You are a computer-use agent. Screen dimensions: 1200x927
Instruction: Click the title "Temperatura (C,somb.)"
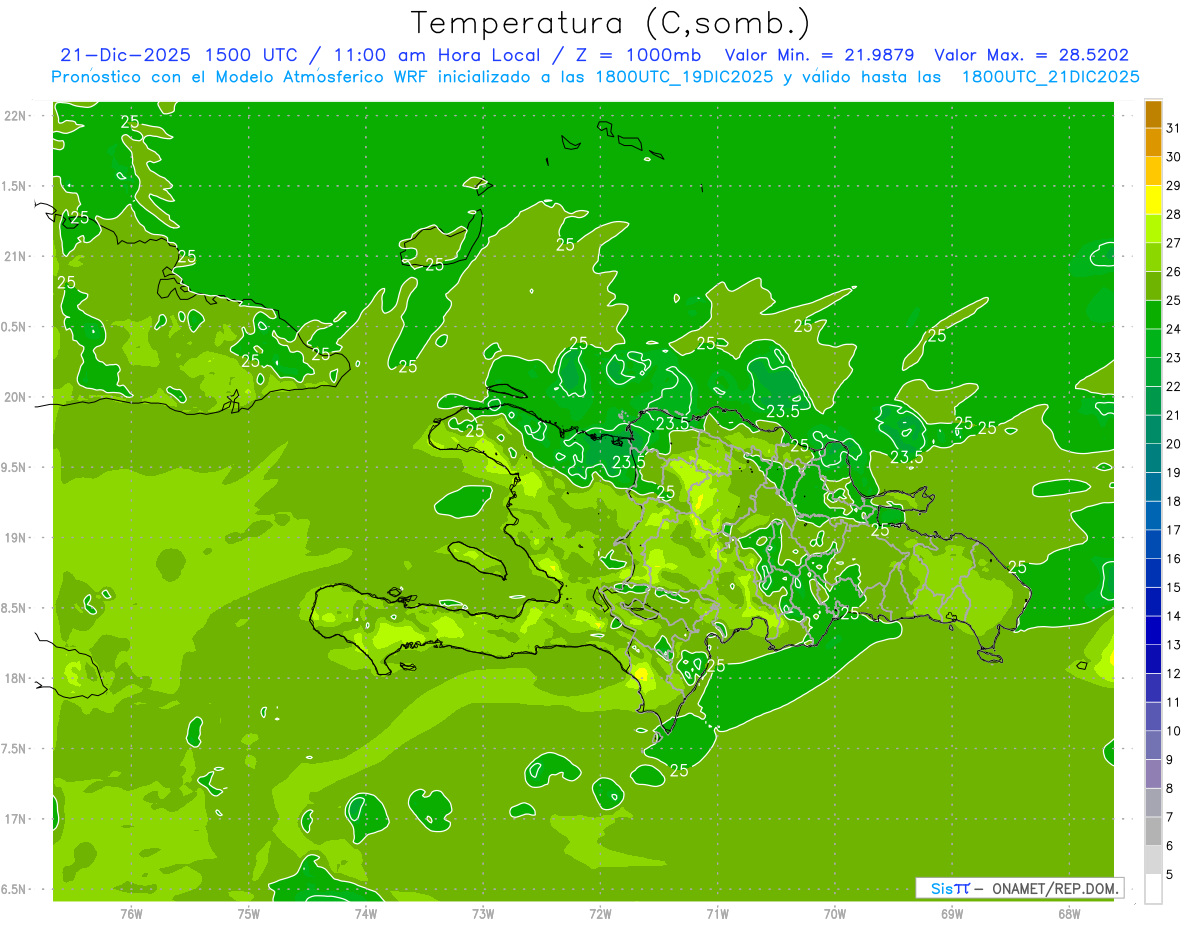tap(611, 23)
